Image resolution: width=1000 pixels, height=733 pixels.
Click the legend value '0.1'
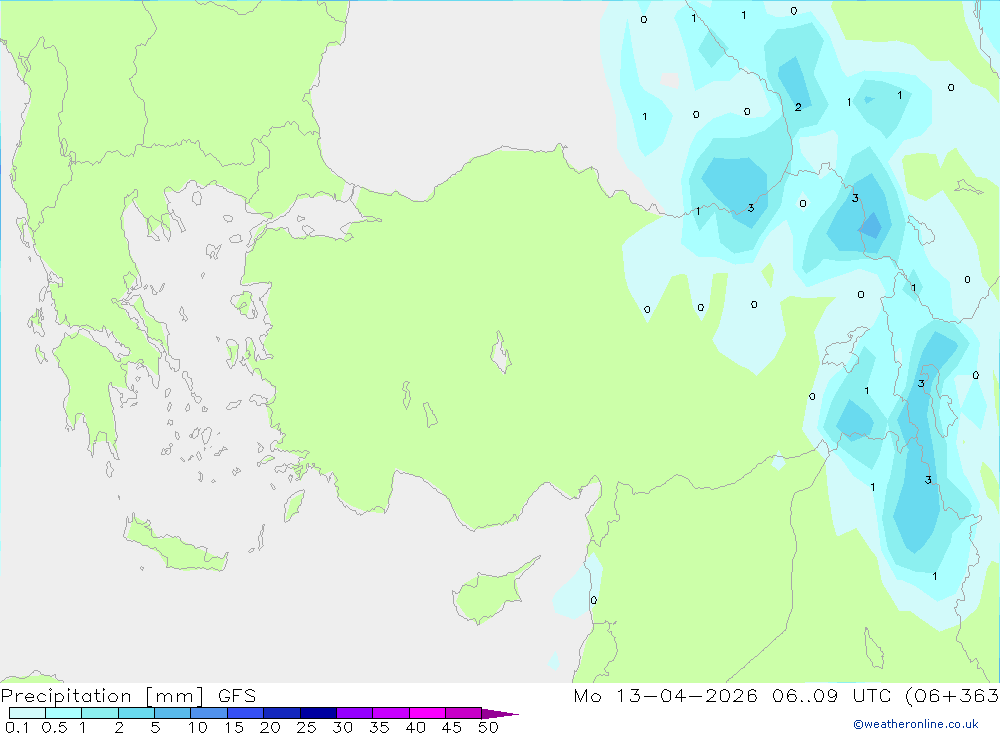[17, 727]
